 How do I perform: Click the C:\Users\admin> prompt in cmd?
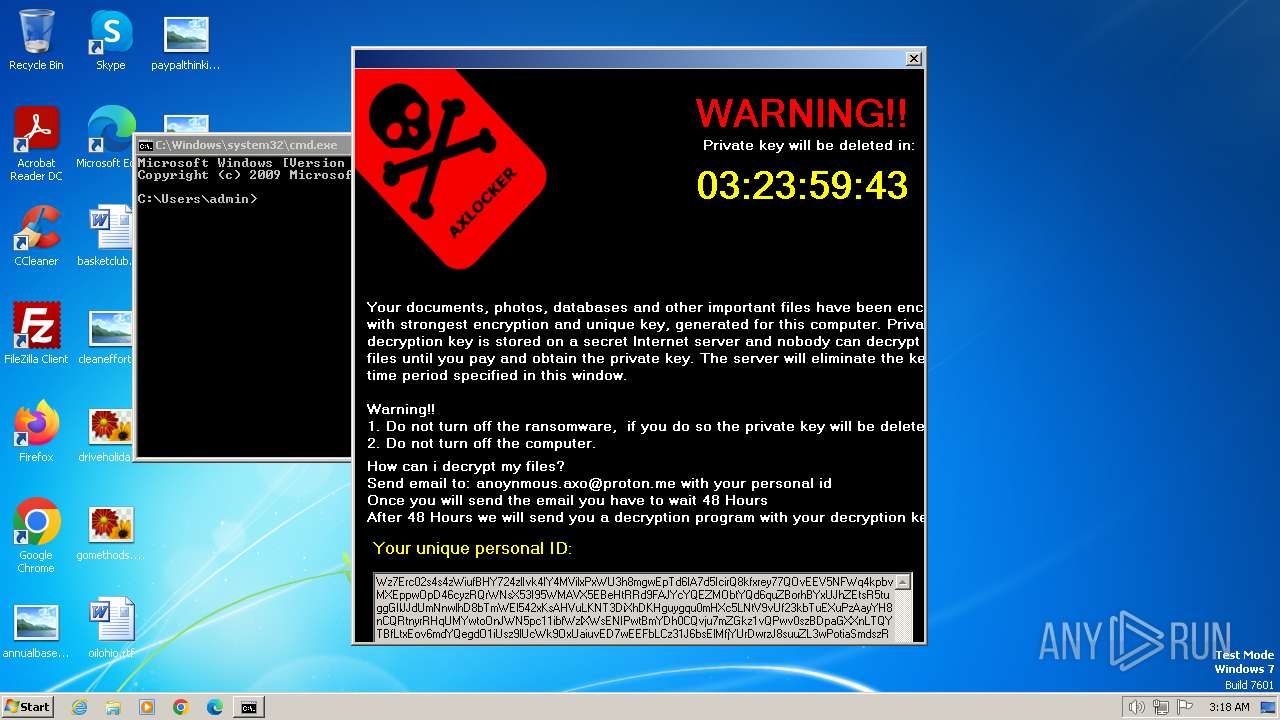point(197,199)
